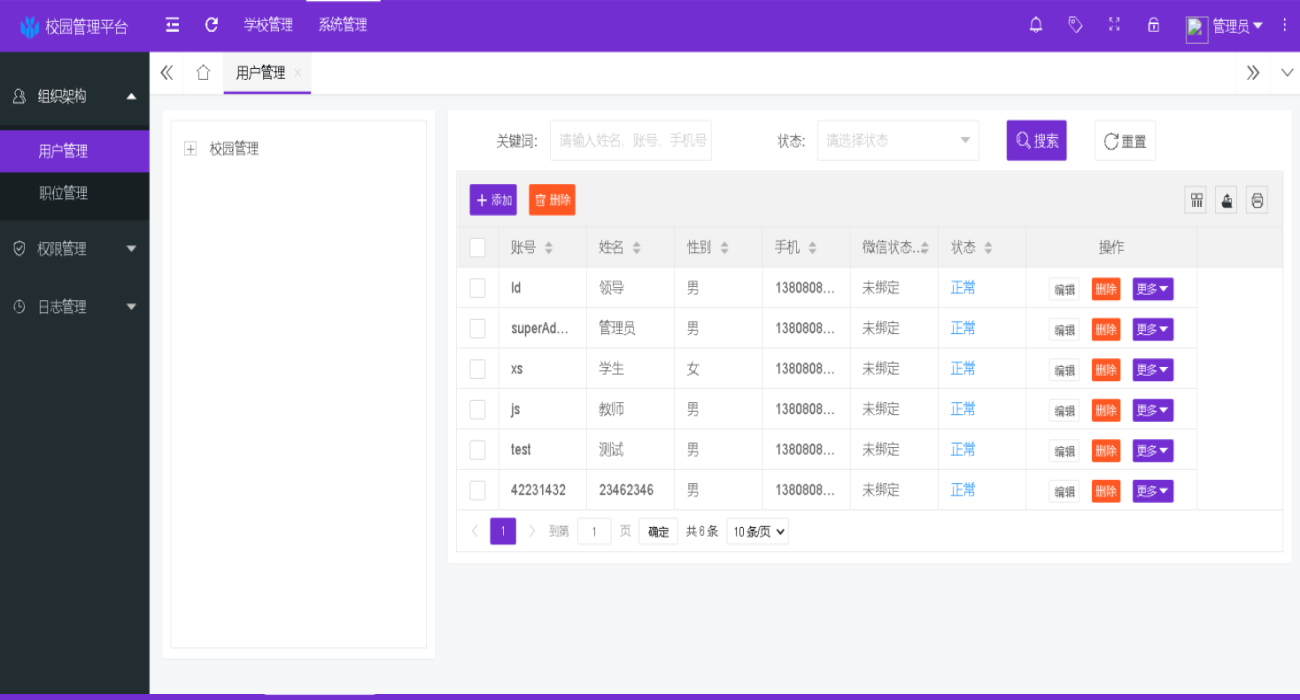Switch to the 学校管理 menu
This screenshot has height=700, width=1300.
[x=268, y=24]
